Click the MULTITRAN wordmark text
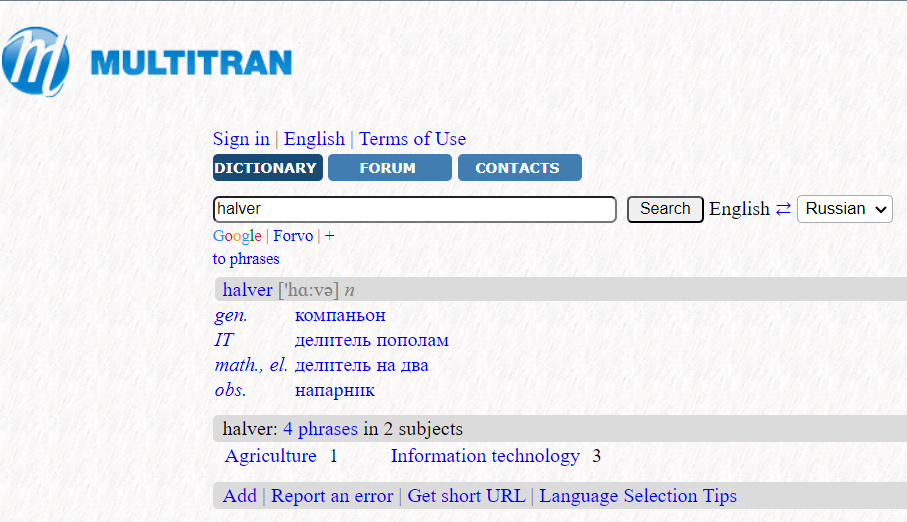This screenshot has width=907, height=522. click(191, 63)
